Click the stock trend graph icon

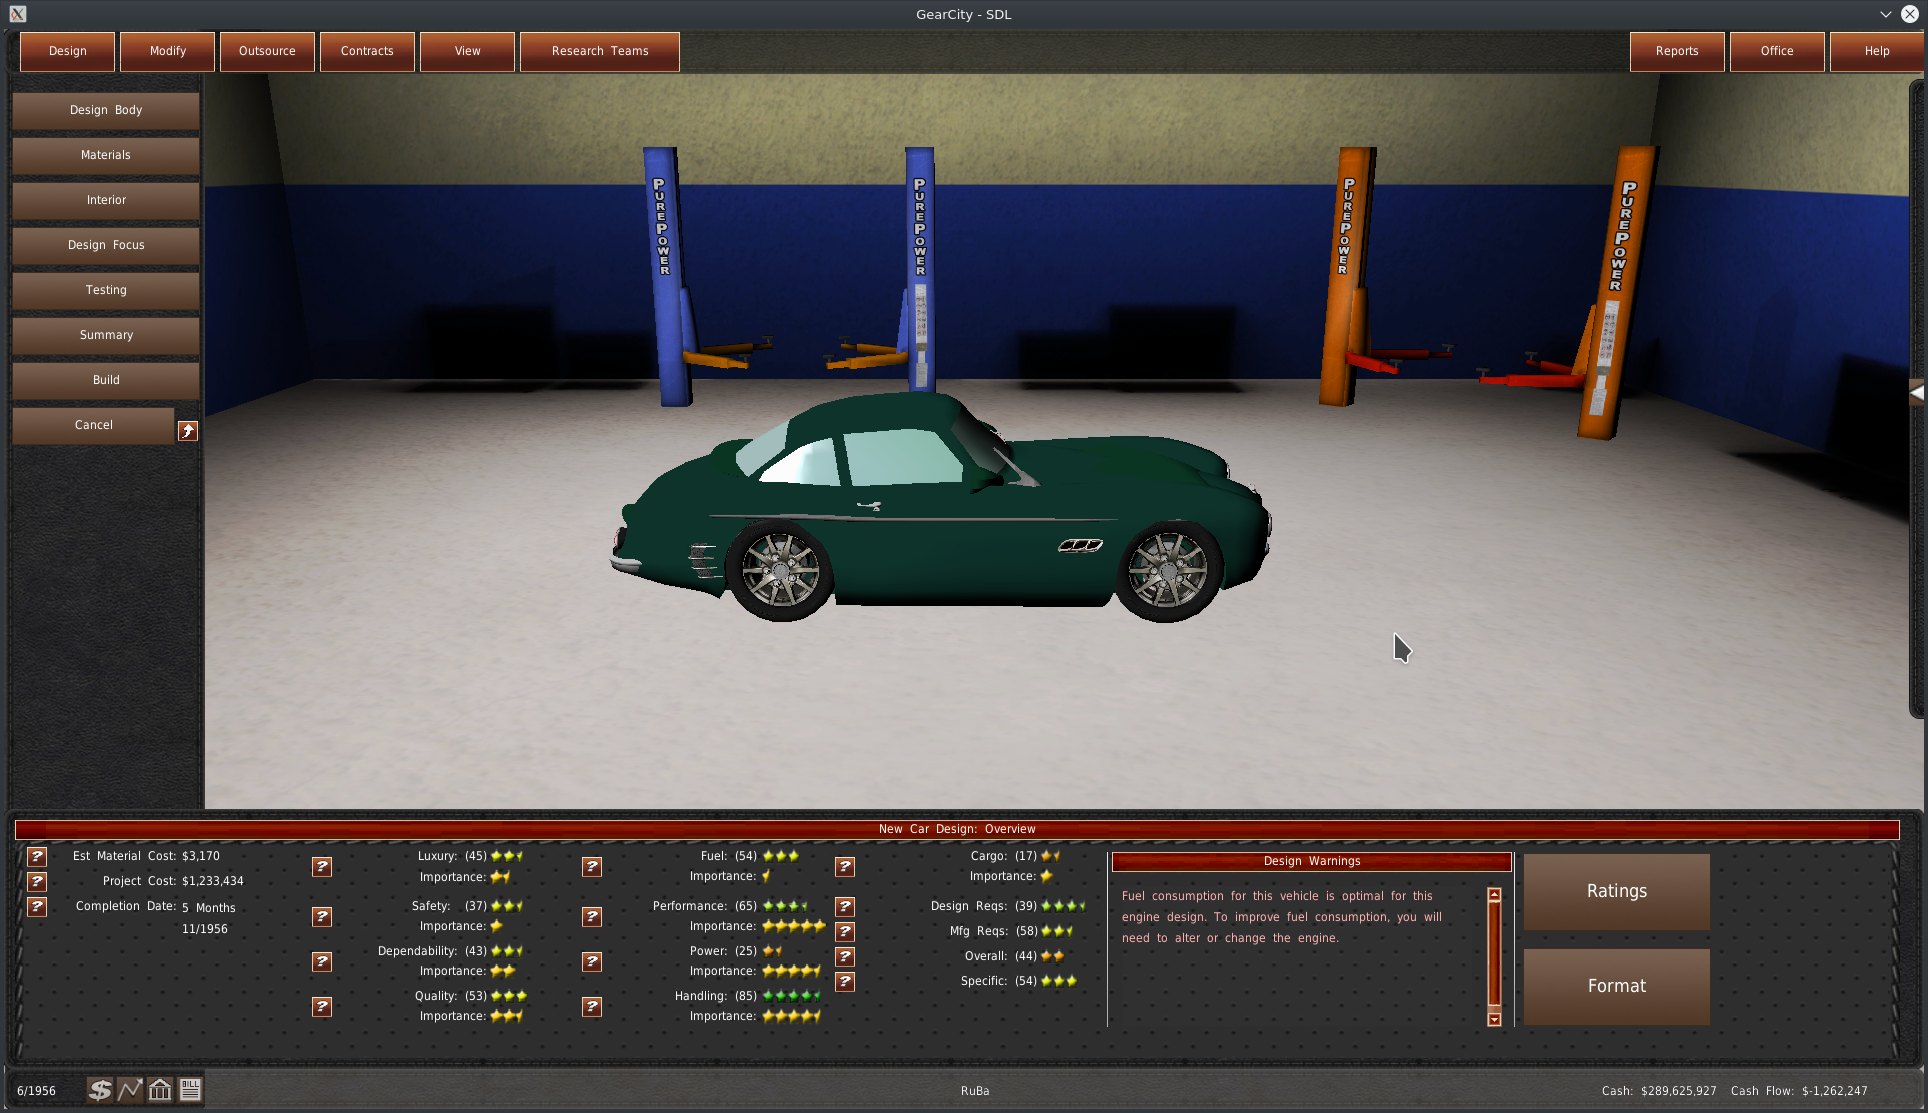[x=130, y=1090]
